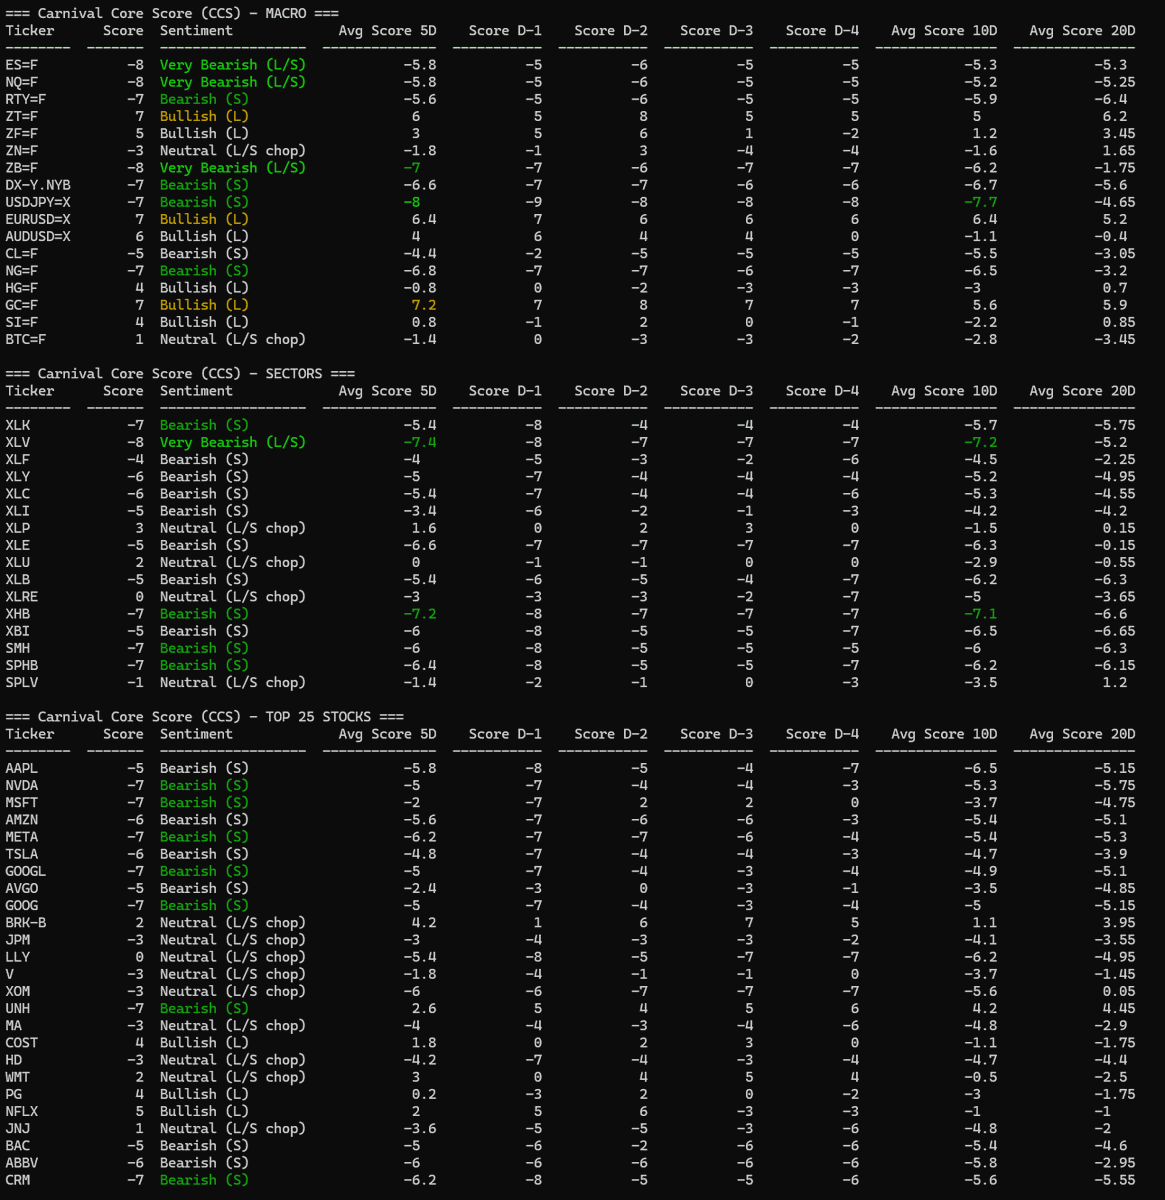Select the NQ=F ticker label
The height and width of the screenshot is (1200, 1165).
tap(22, 82)
